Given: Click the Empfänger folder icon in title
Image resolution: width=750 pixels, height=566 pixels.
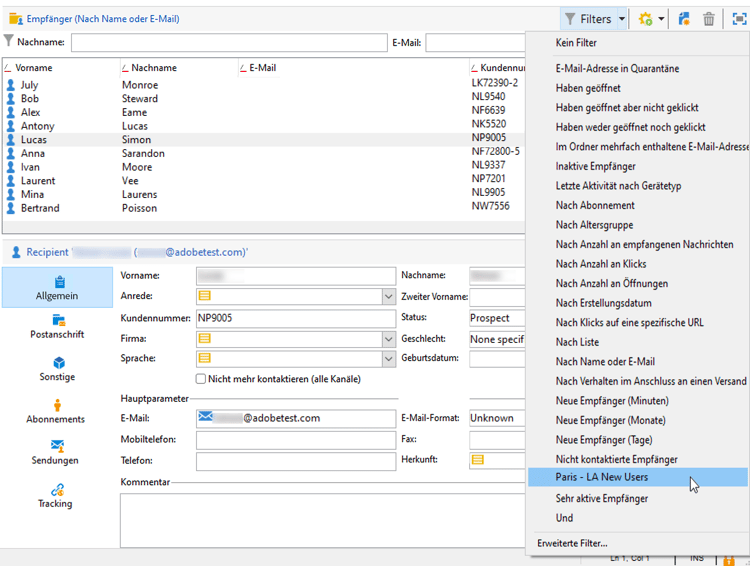Looking at the screenshot, I should coord(16,19).
